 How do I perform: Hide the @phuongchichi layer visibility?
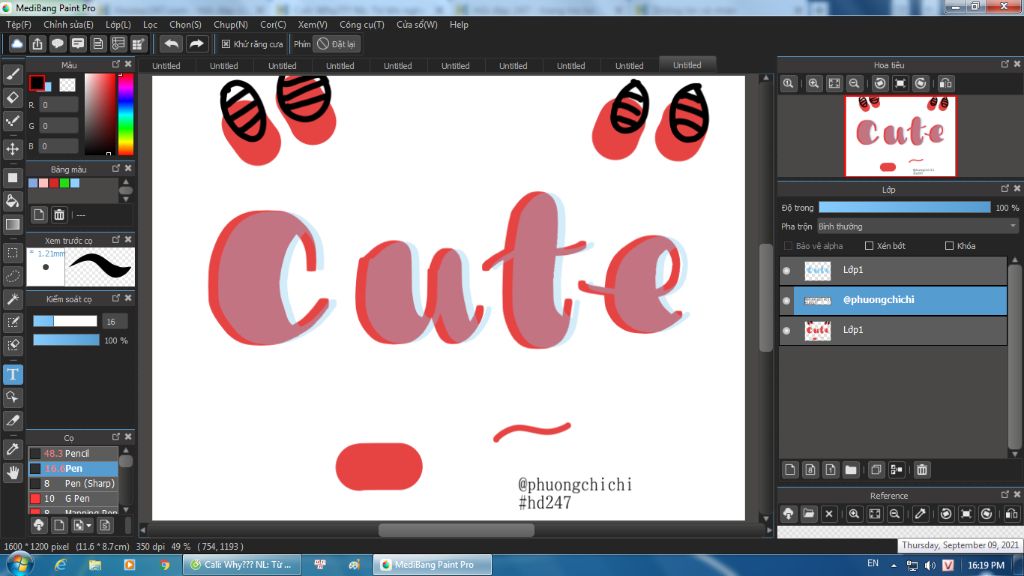coord(786,300)
